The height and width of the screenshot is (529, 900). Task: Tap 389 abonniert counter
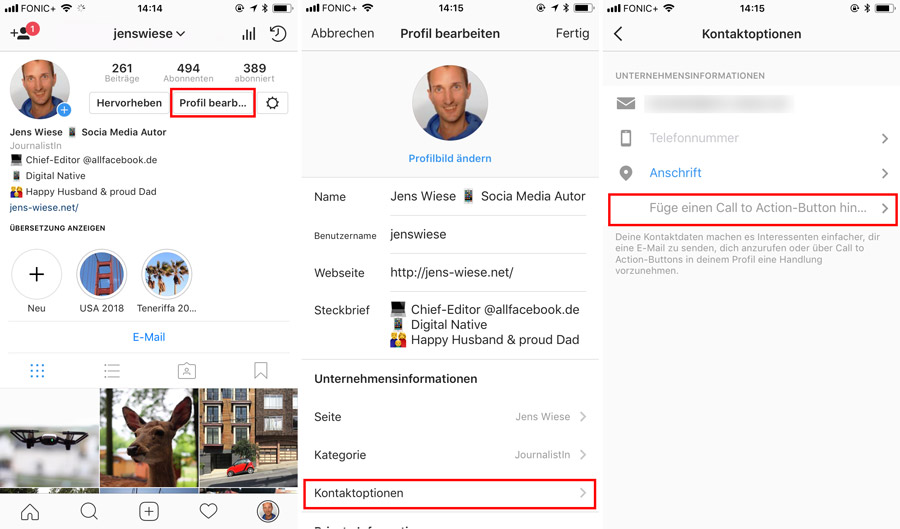pos(254,72)
